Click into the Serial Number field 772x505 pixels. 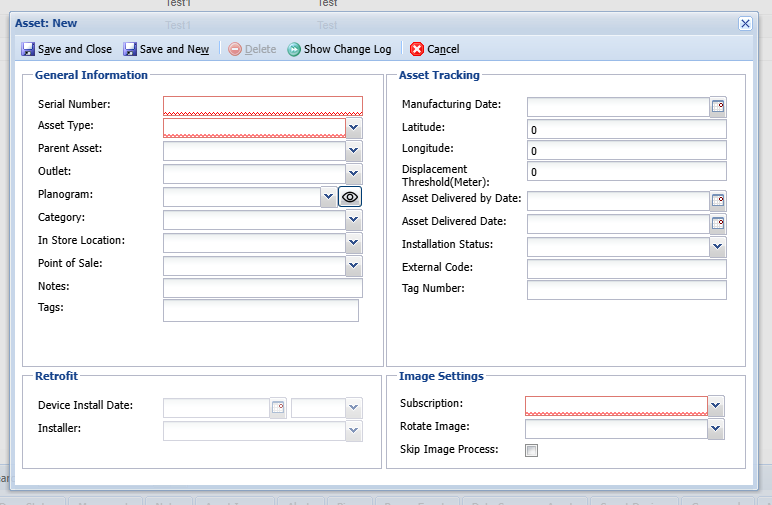(262, 105)
